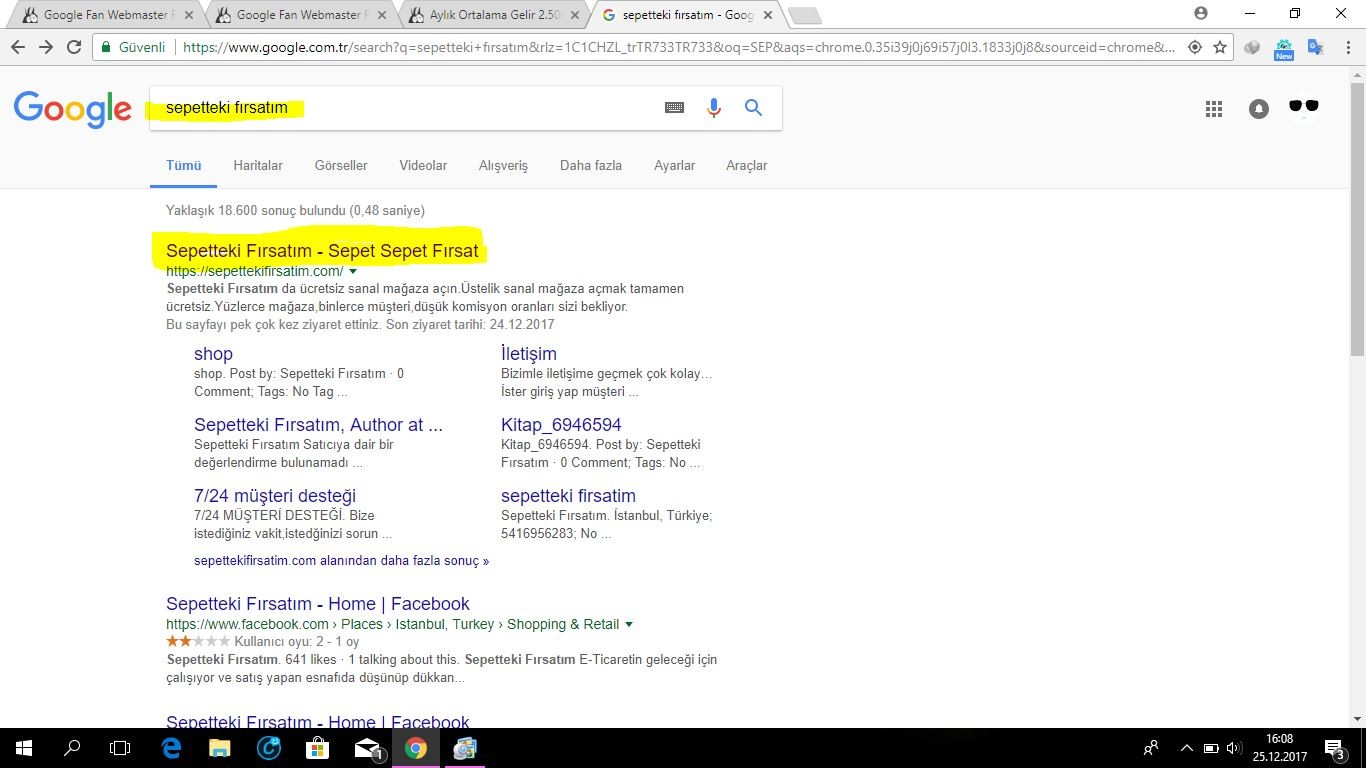Screen dimensions: 1366x768
Task: Show more results from sepettekifirsatim.com
Action: (341, 561)
